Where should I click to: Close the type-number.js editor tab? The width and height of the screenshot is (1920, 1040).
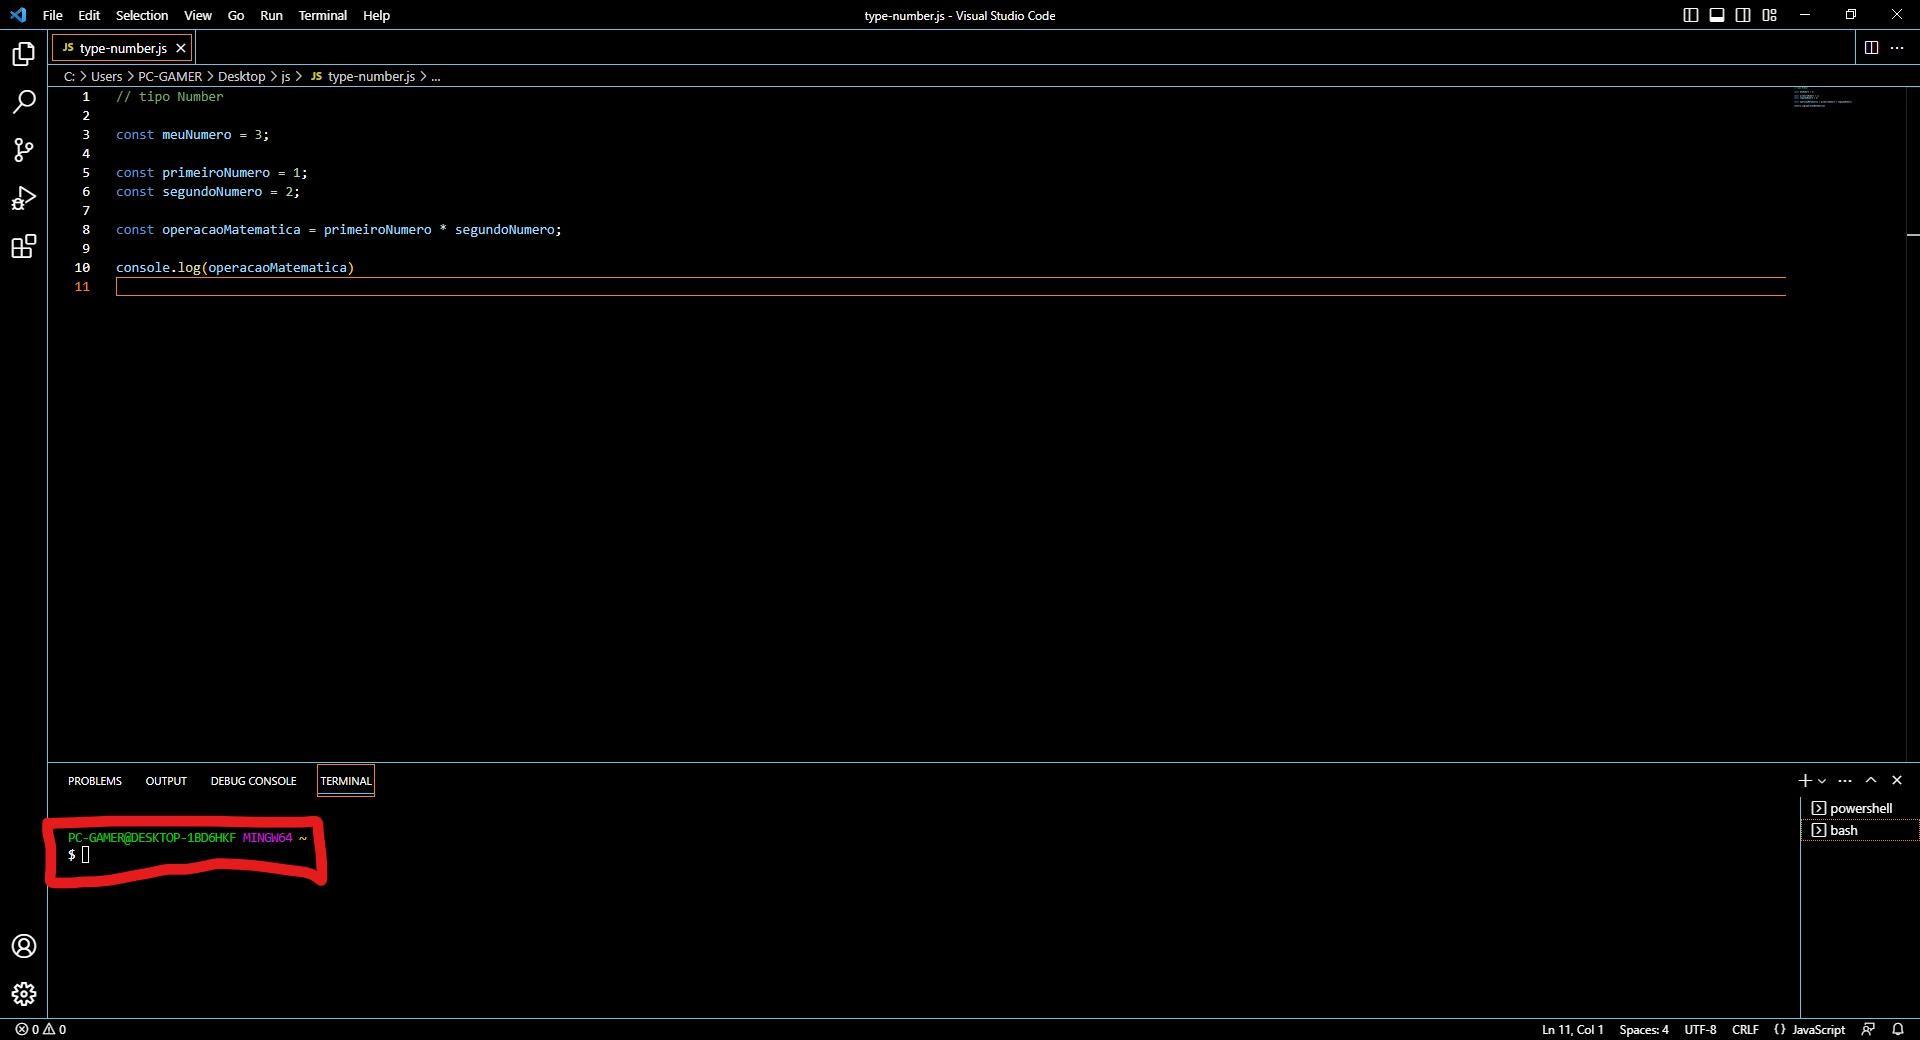point(181,48)
